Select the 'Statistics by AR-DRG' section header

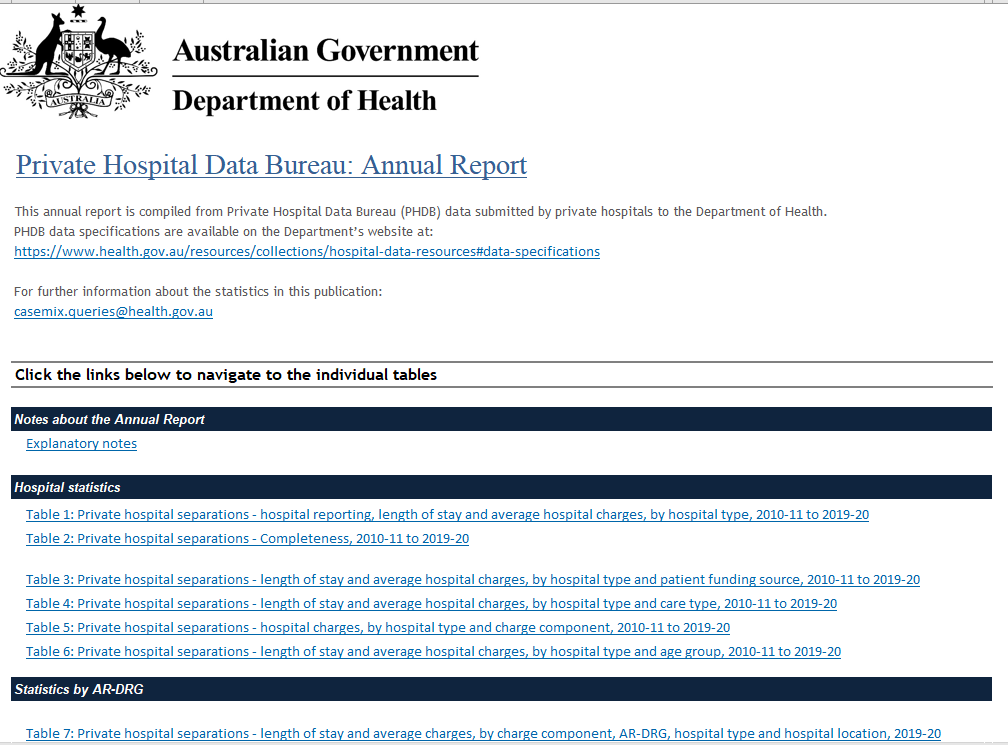coord(501,689)
